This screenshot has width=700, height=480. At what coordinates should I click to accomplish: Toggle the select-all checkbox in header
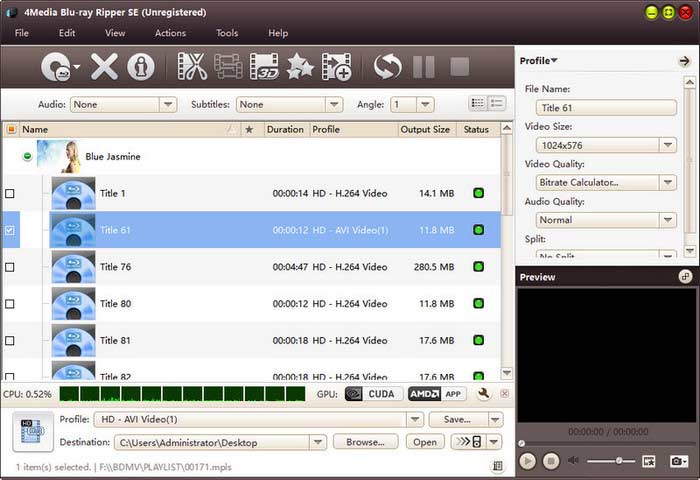[x=11, y=129]
